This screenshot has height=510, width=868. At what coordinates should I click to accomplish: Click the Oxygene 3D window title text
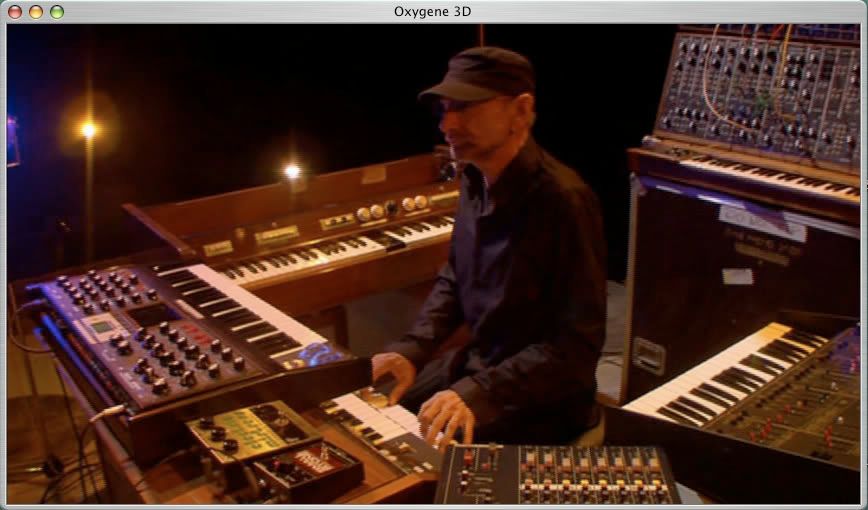coord(433,11)
